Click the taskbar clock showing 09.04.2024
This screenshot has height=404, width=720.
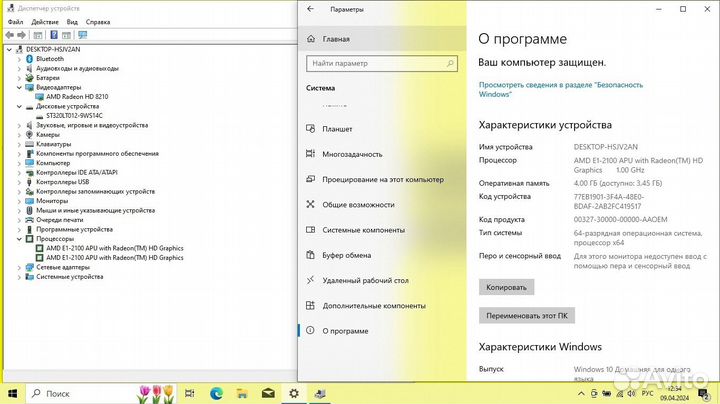(675, 394)
